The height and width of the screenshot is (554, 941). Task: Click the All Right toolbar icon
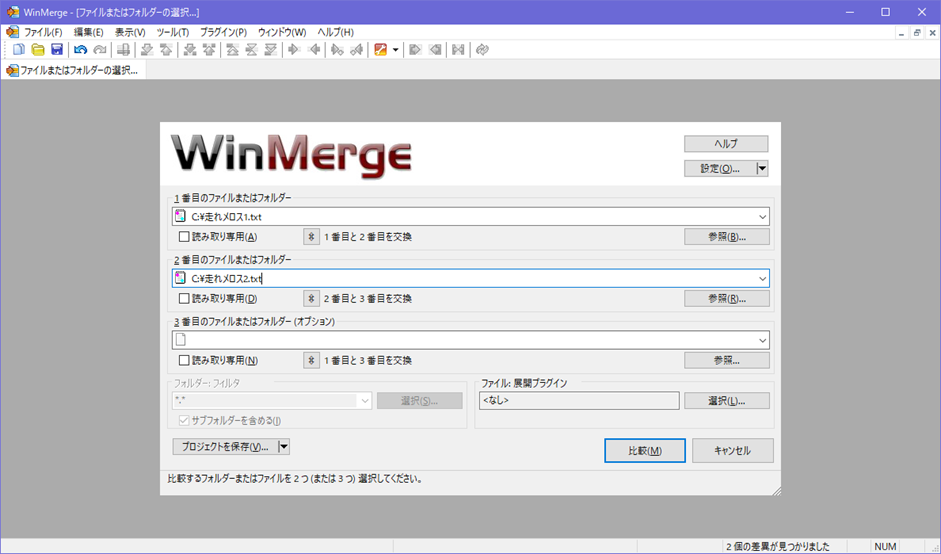click(x=415, y=50)
